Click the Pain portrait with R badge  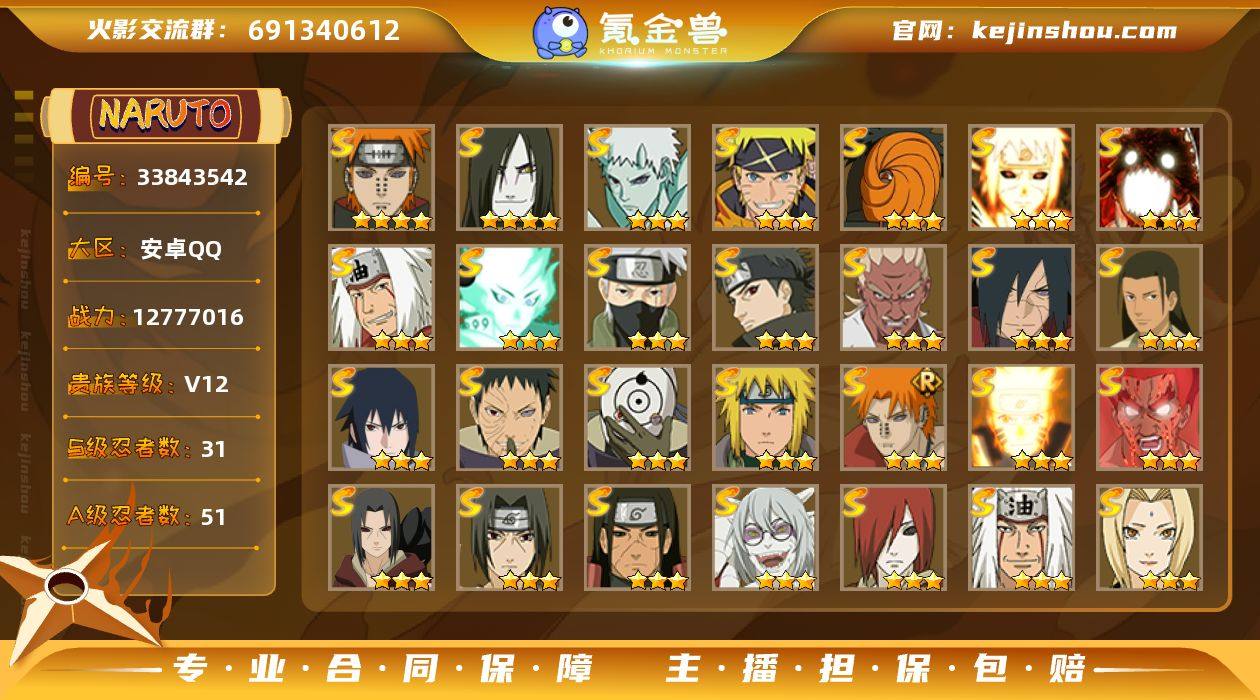tap(893, 417)
